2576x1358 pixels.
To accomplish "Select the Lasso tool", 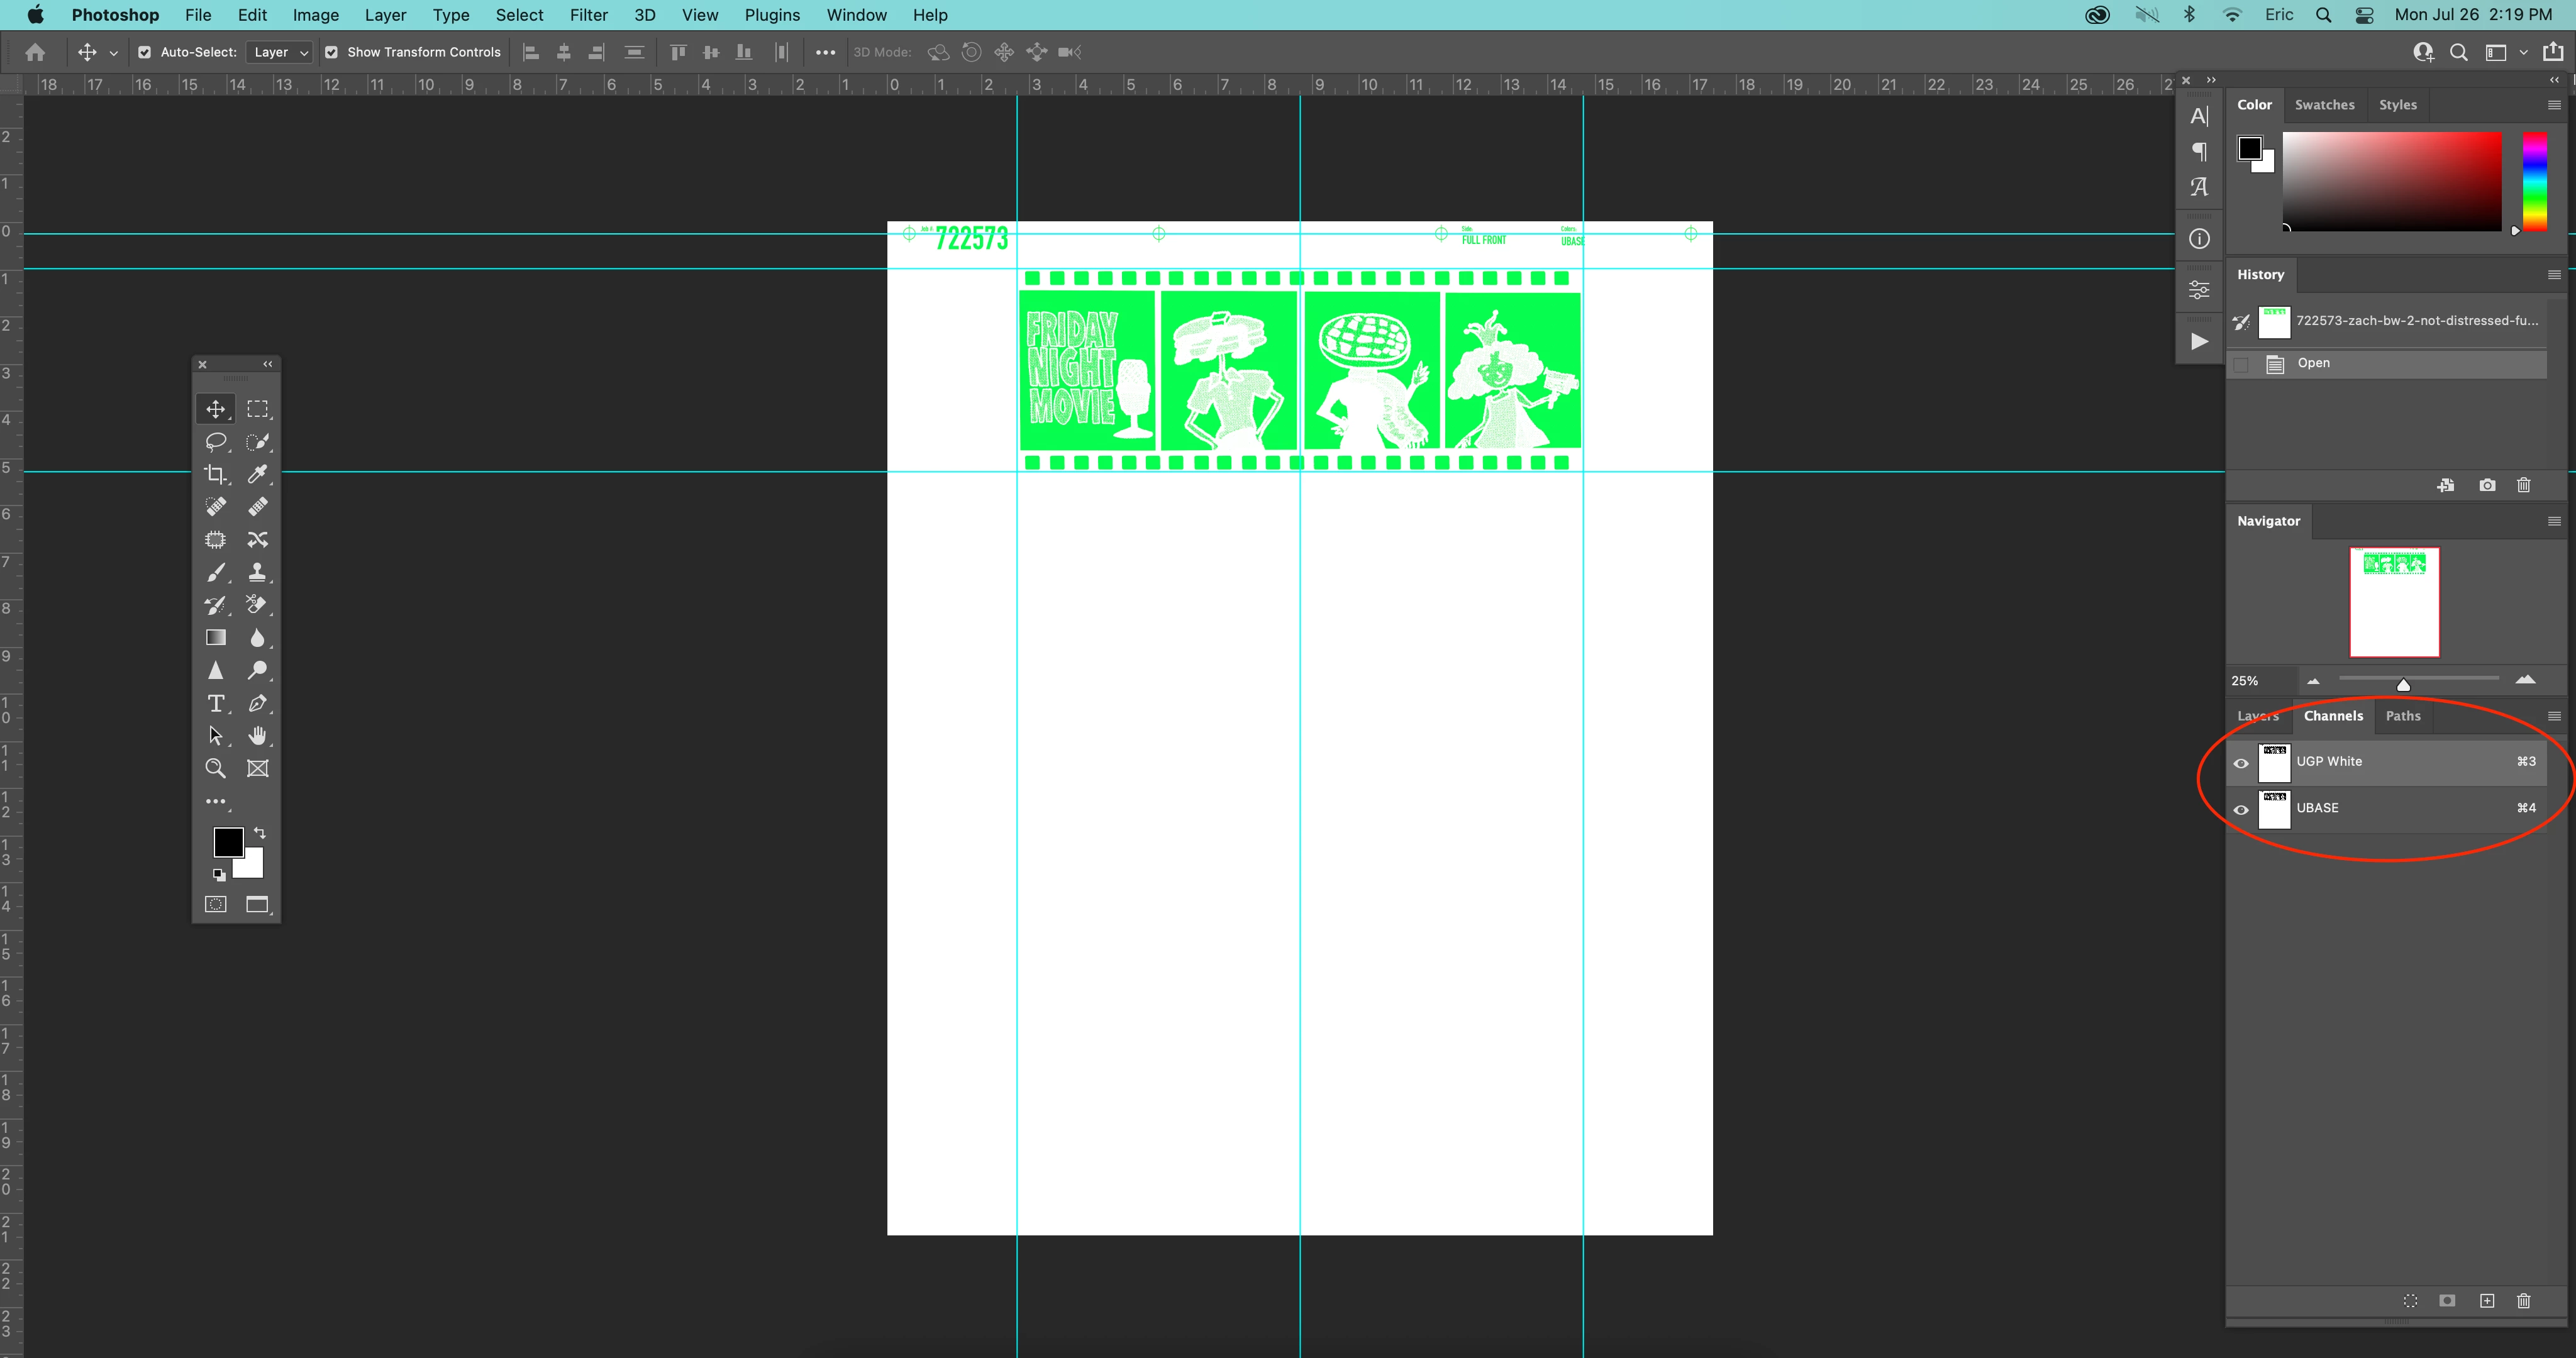I will click(x=215, y=441).
